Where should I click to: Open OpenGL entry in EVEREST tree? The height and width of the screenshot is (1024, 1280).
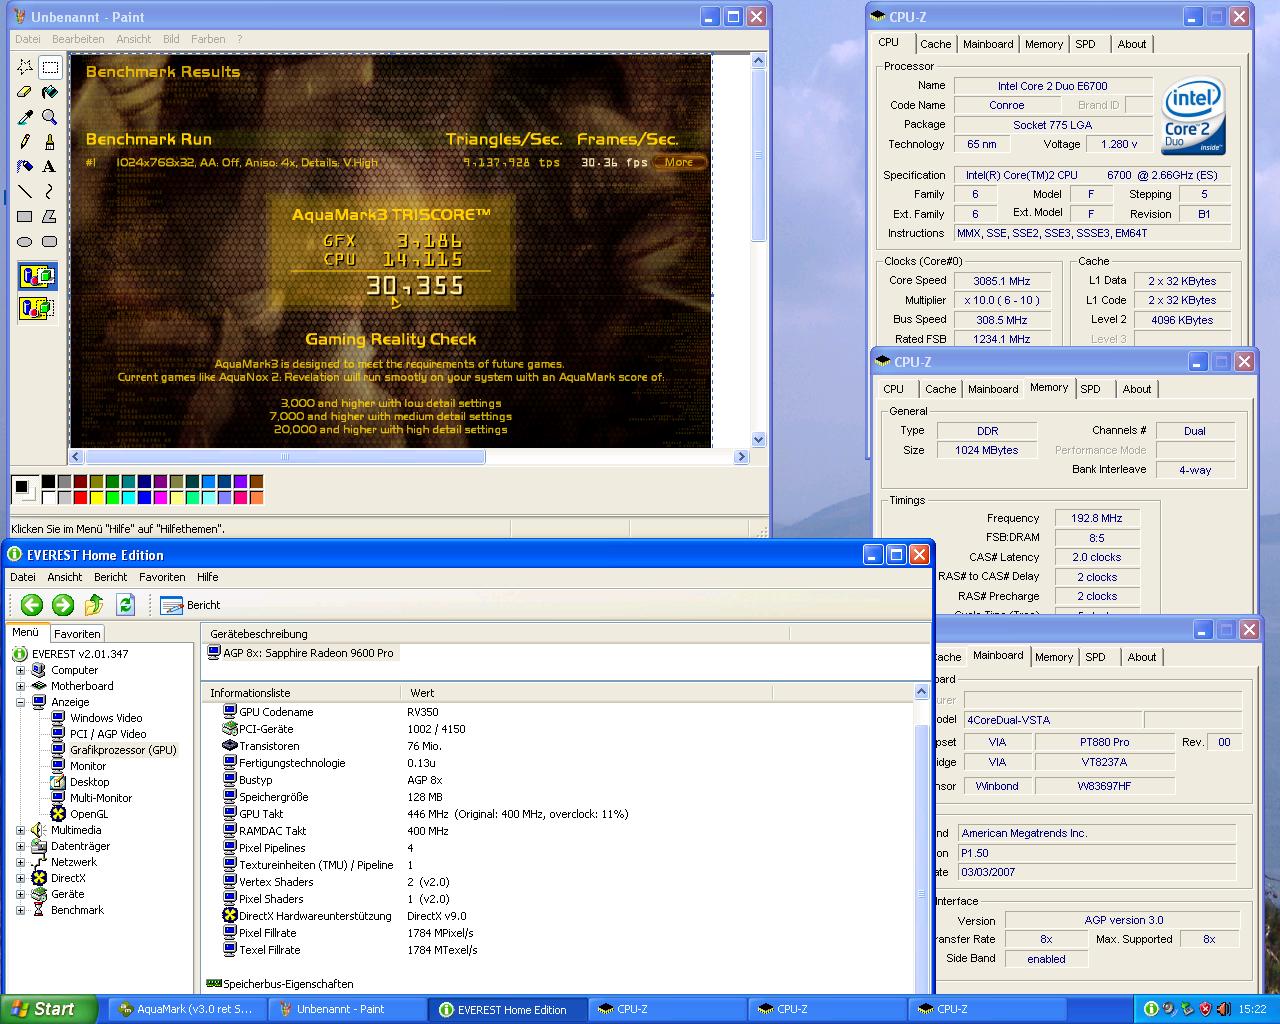click(x=89, y=814)
